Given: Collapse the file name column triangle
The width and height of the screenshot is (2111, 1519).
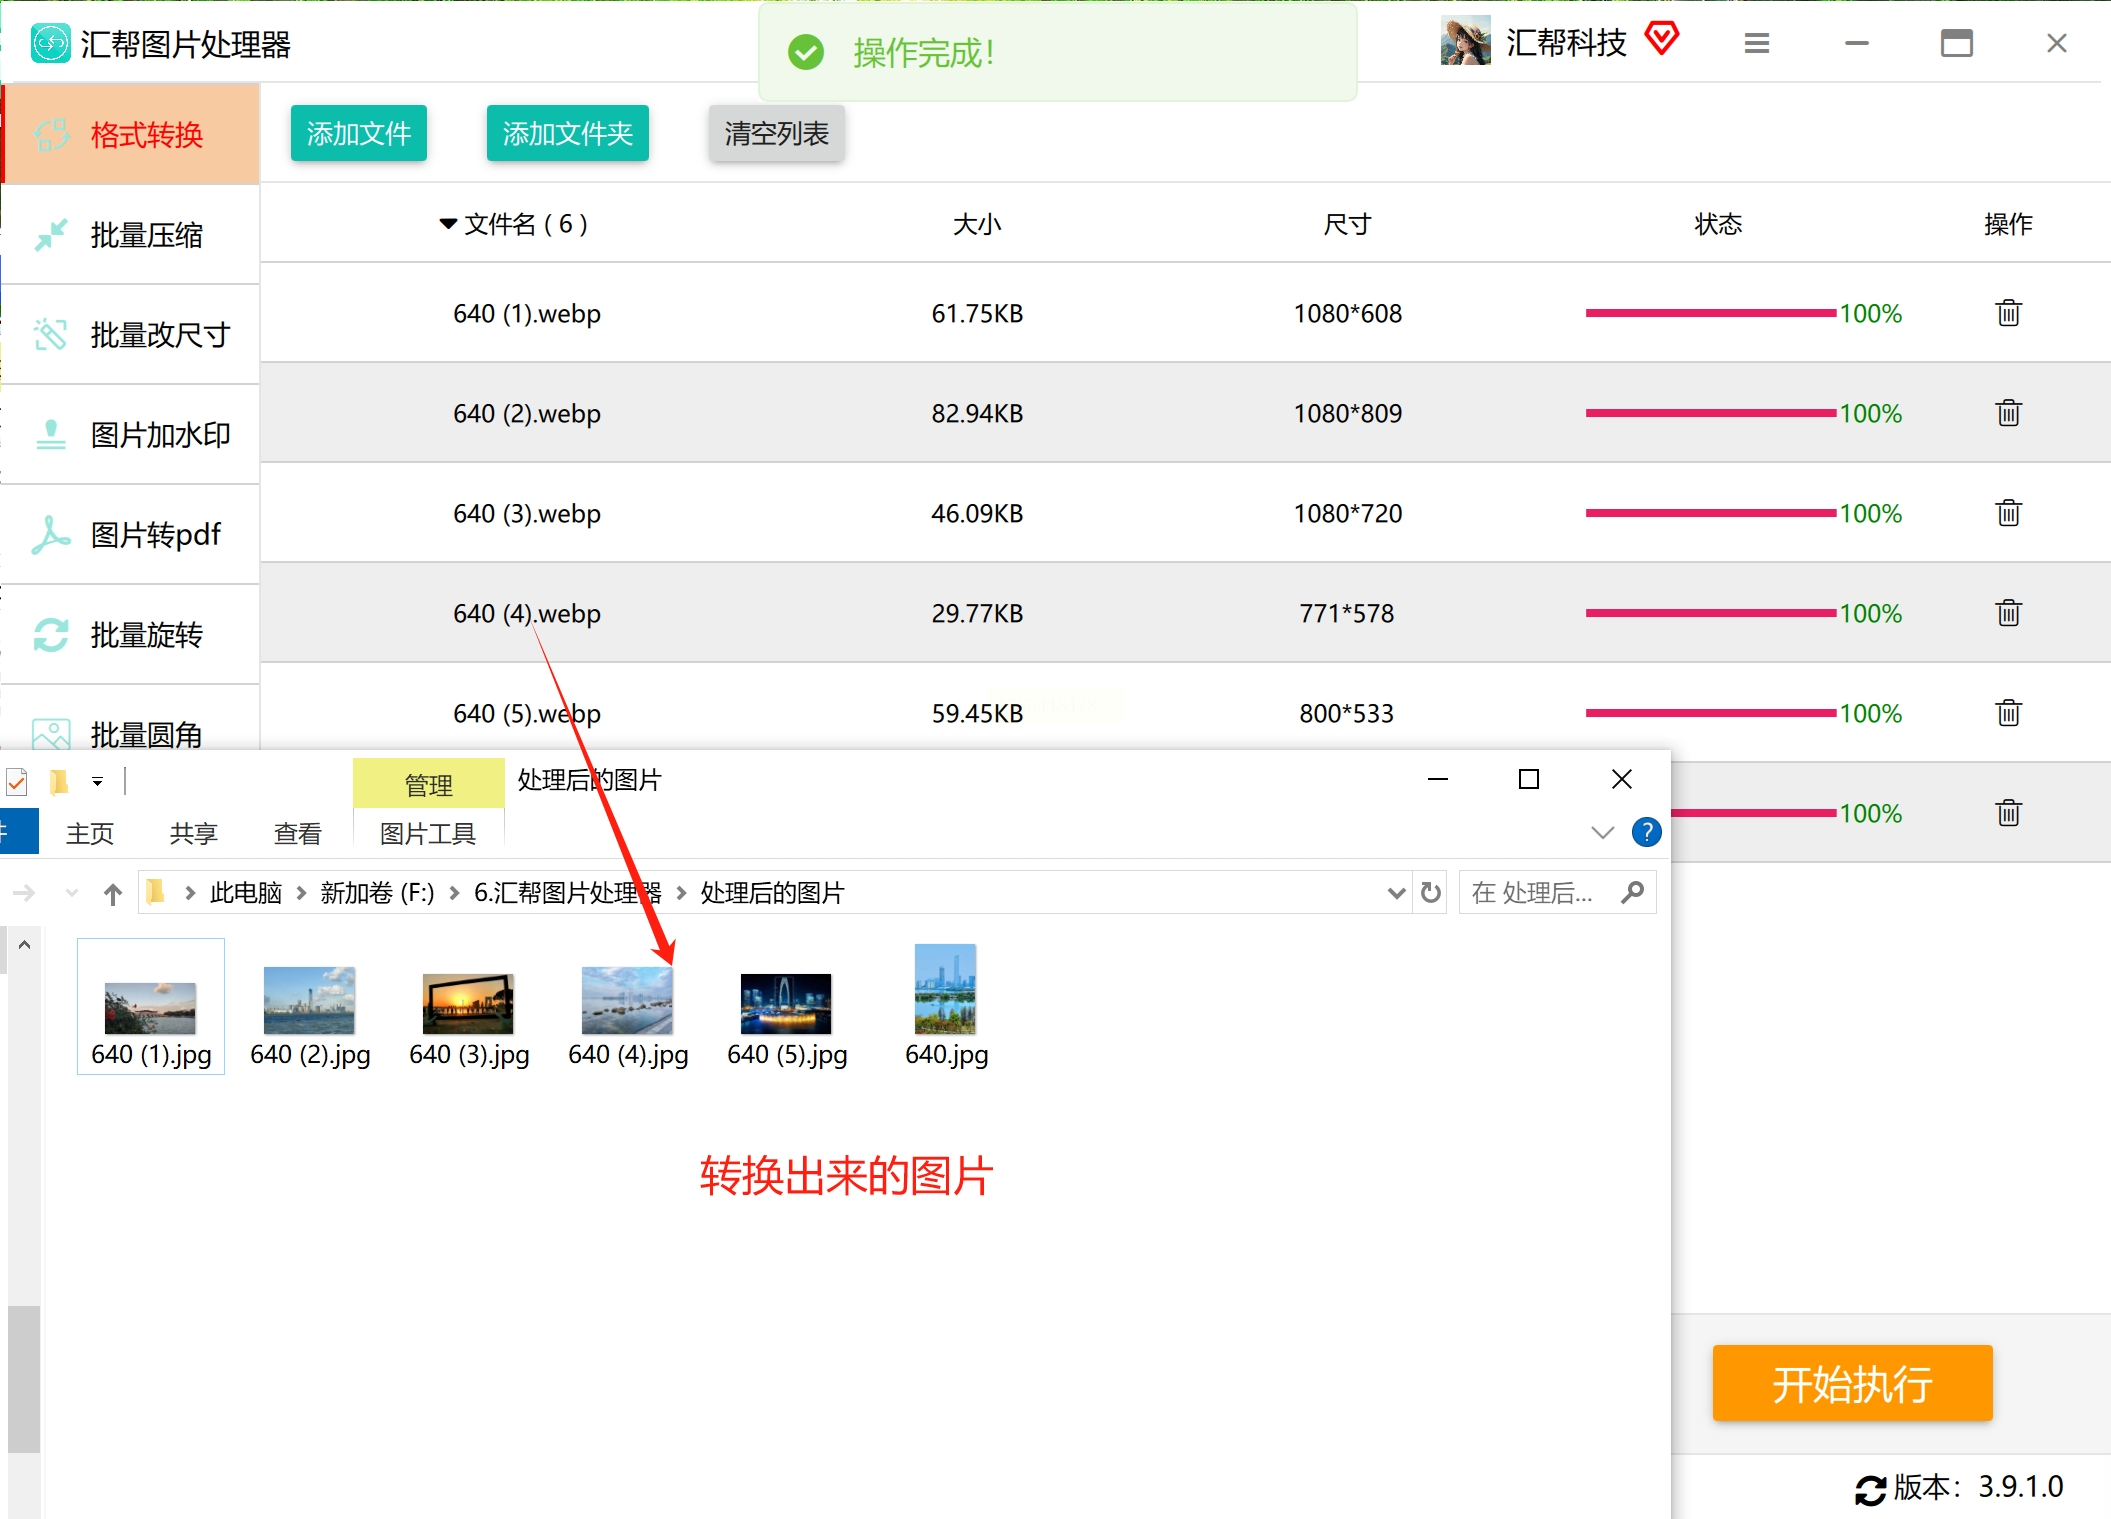Looking at the screenshot, I should click(448, 224).
